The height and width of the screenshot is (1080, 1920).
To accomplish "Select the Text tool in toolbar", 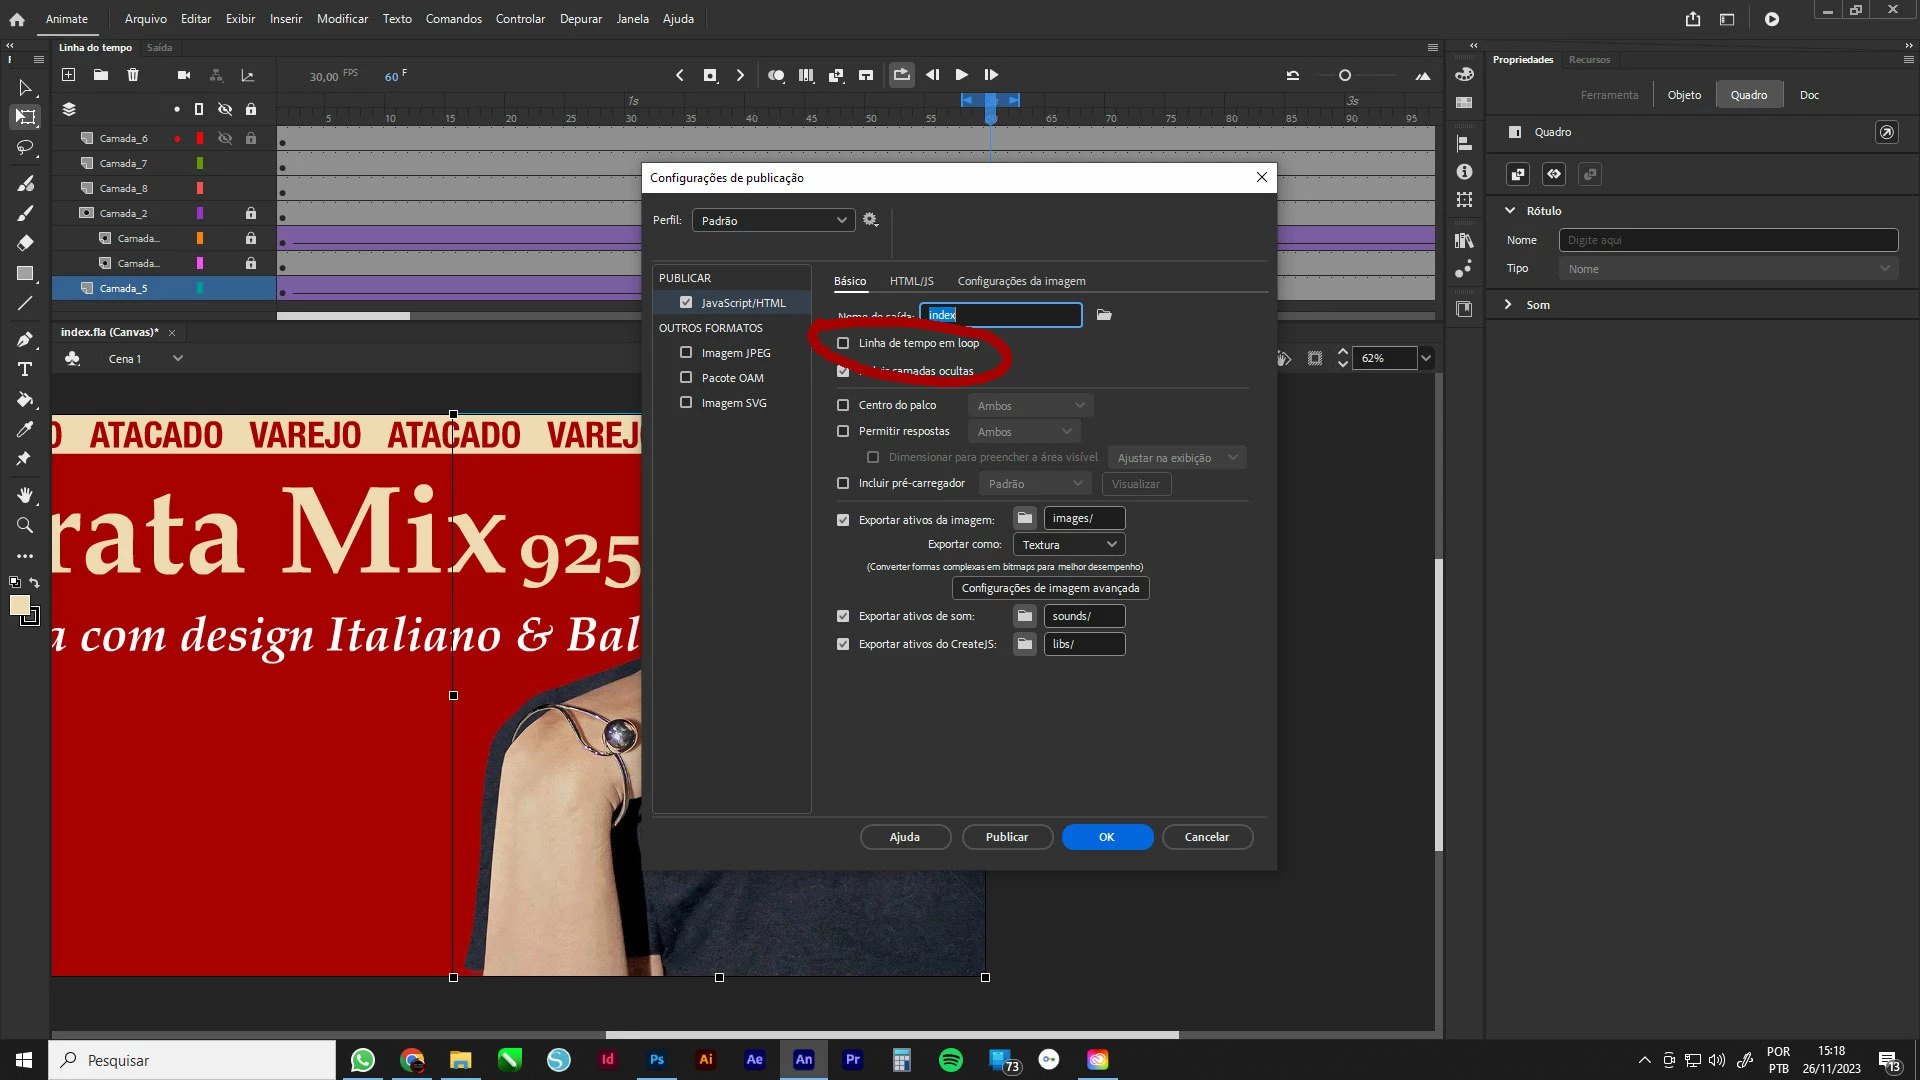I will coord(25,369).
